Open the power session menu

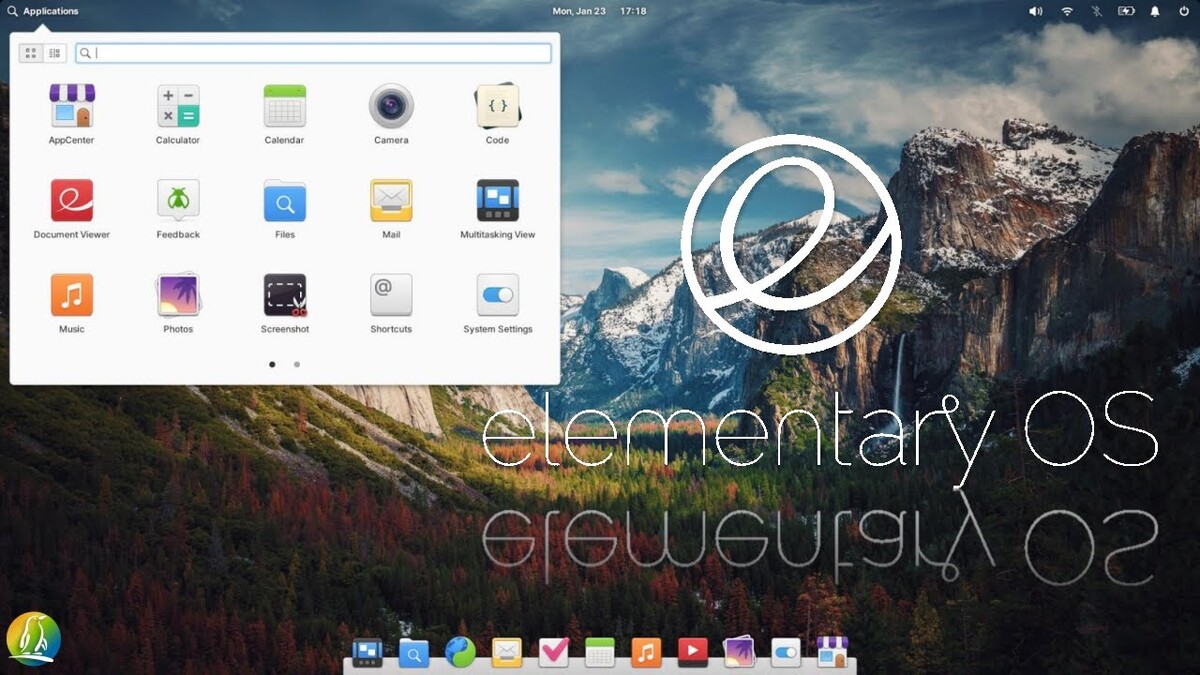pos(1184,11)
